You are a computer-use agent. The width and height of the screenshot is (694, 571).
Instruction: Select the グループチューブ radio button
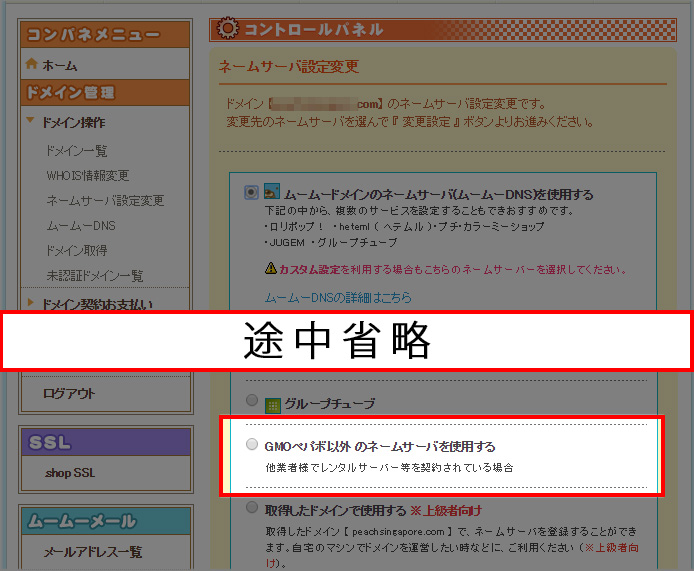click(252, 400)
